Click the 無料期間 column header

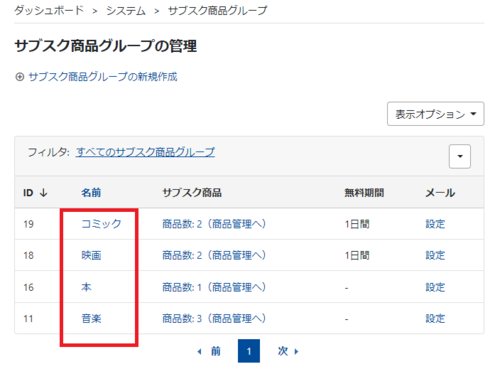pos(364,193)
